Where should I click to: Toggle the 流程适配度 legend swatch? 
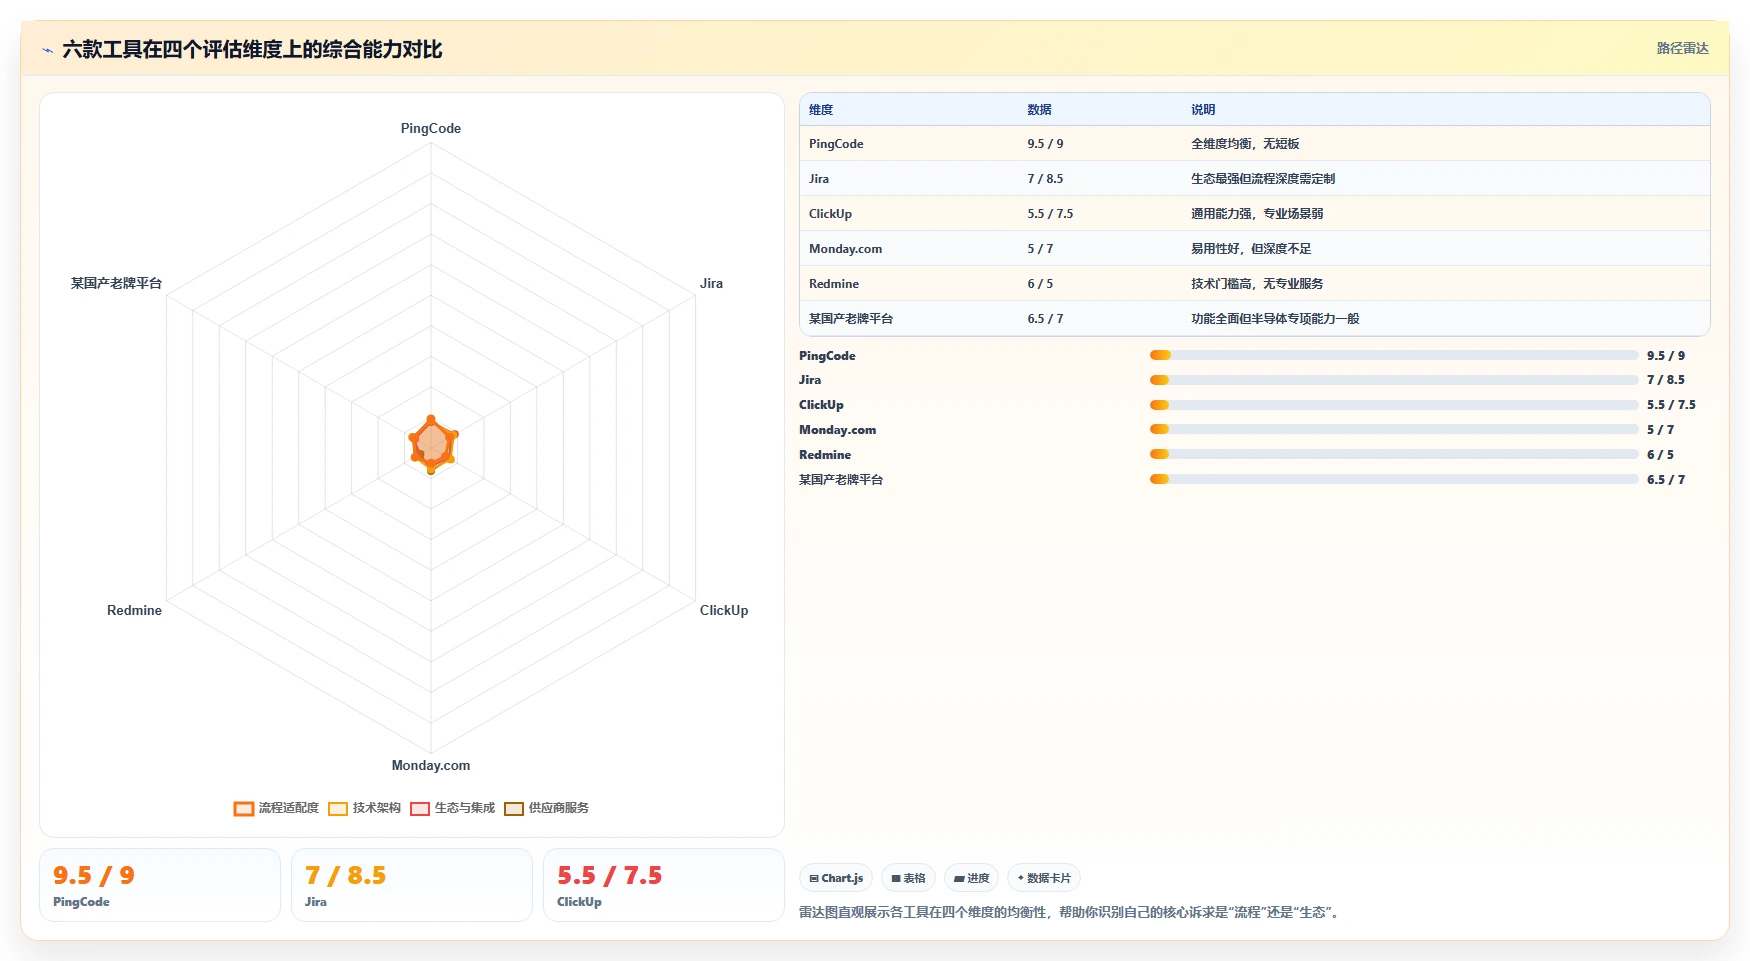coord(244,808)
